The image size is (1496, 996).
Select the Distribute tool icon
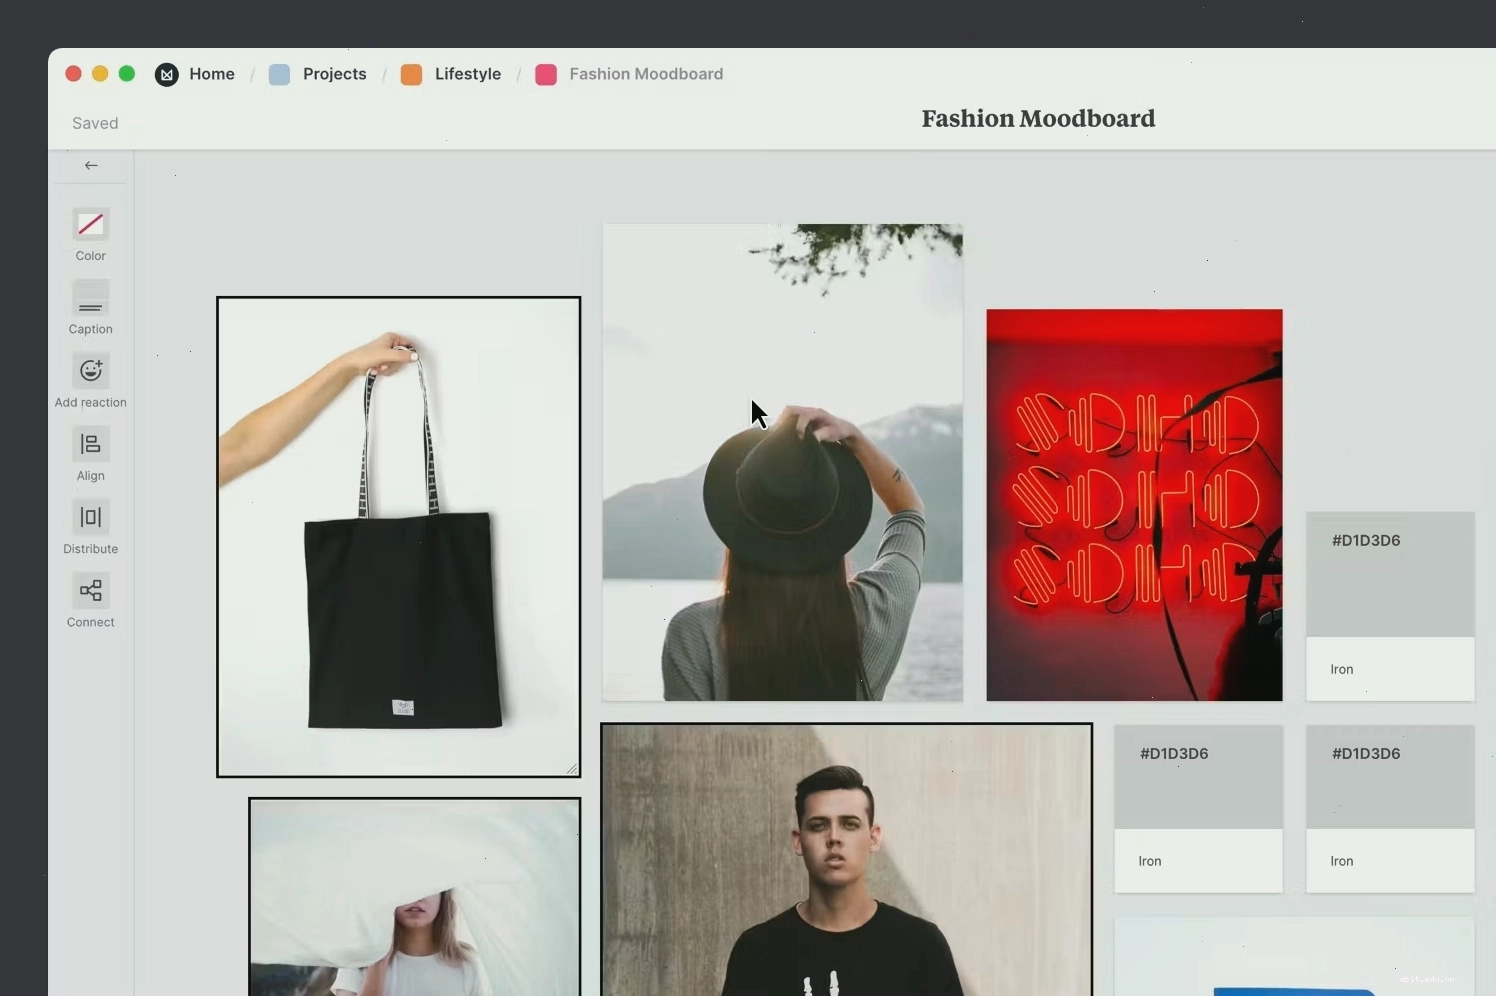90,517
